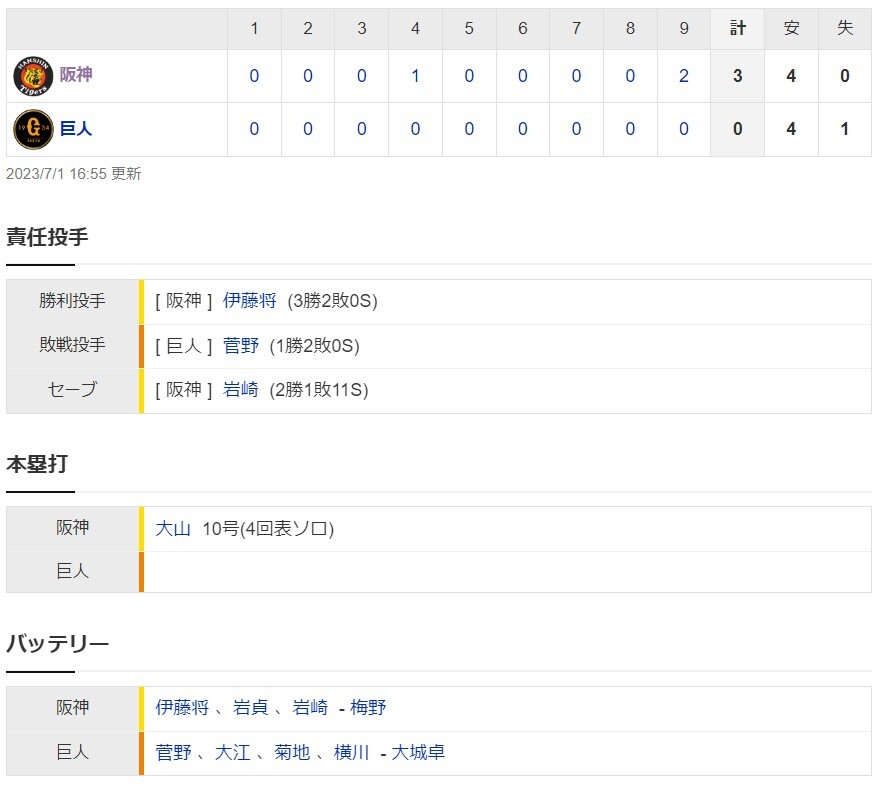Click 伊藤将 in Hanshin battery row

tap(182, 708)
